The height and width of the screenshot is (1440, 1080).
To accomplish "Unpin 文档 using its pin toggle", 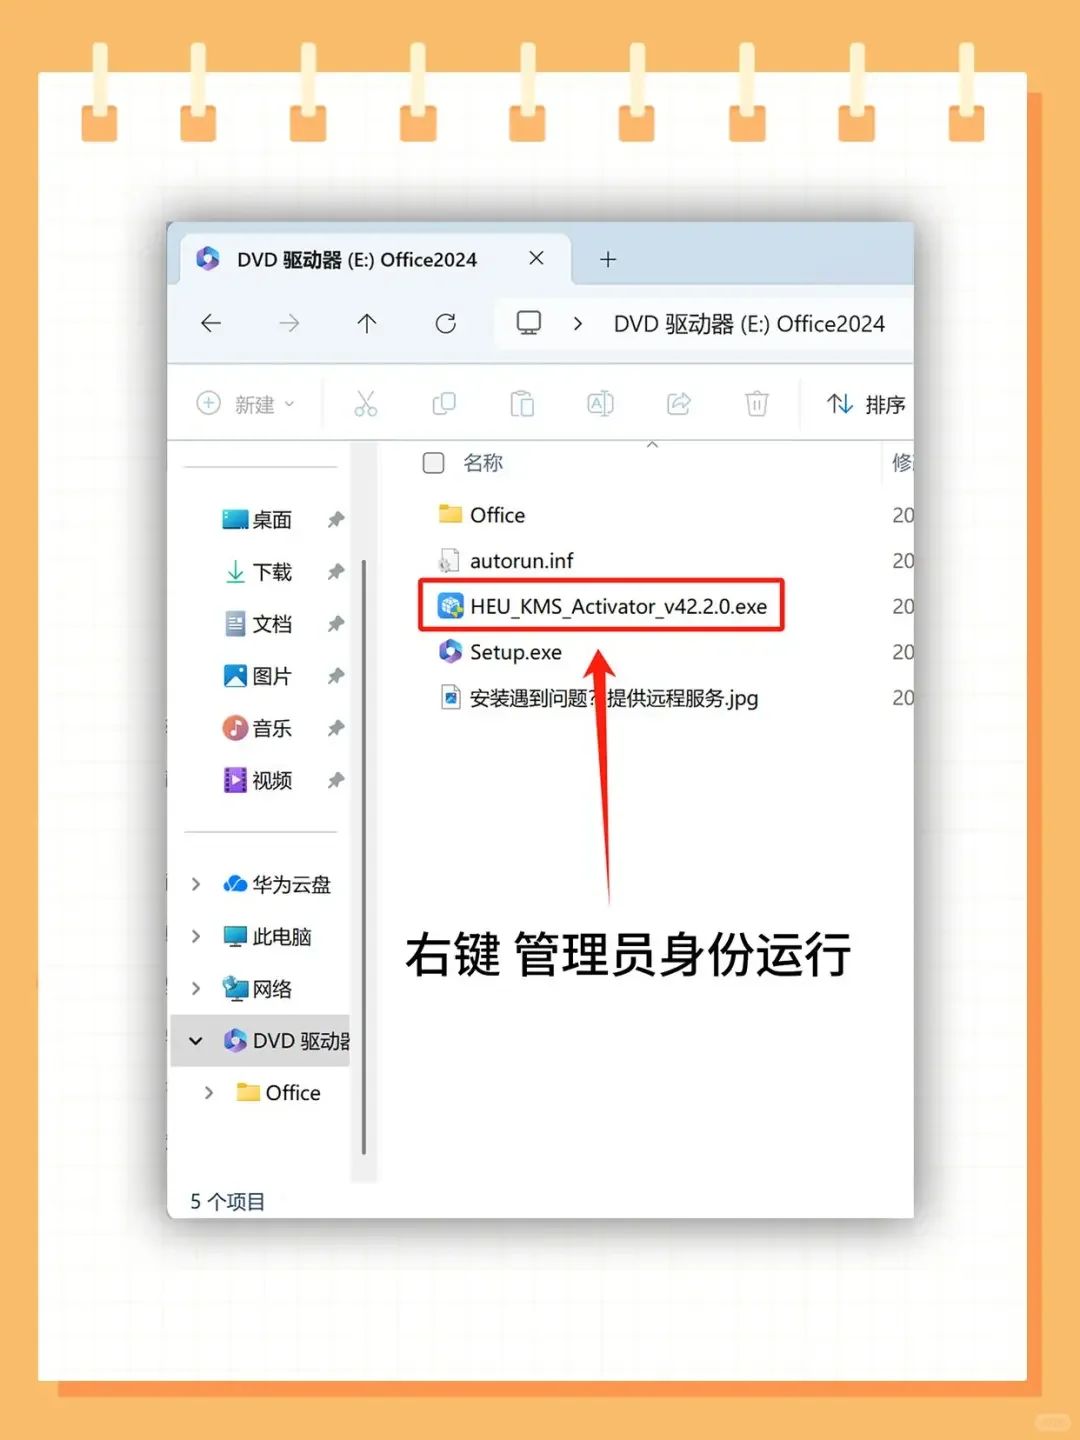I will pos(336,623).
